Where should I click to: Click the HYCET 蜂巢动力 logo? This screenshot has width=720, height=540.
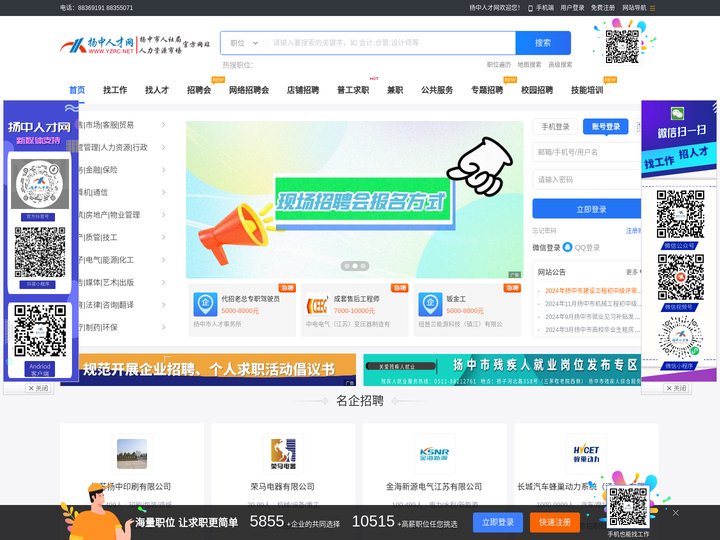tap(586, 454)
